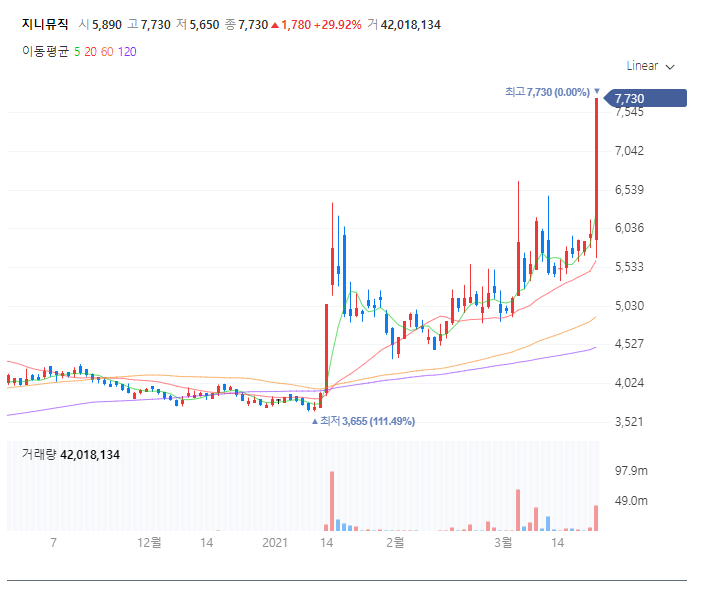Click the 3월 date axis label
This screenshot has width=702, height=599.
pyautogui.click(x=503, y=543)
